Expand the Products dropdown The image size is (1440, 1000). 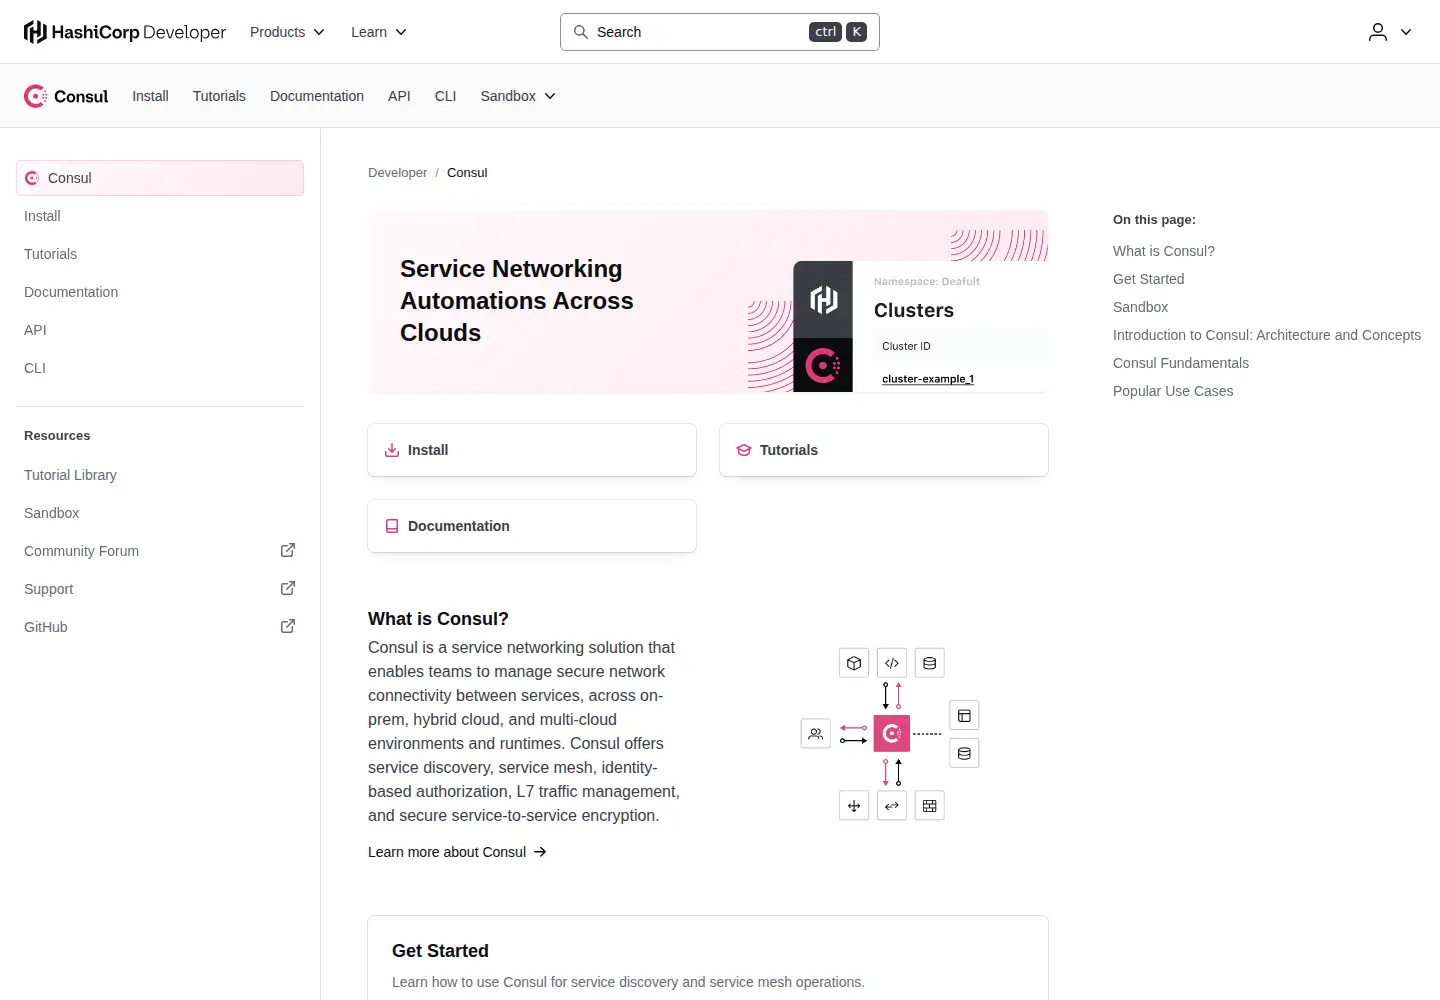287,32
